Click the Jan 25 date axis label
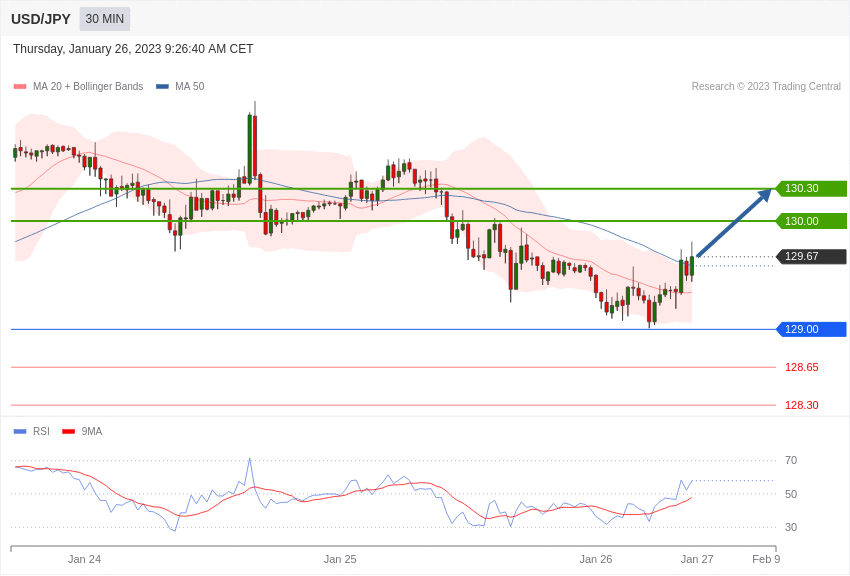The height and width of the screenshot is (576, 850). coord(340,559)
